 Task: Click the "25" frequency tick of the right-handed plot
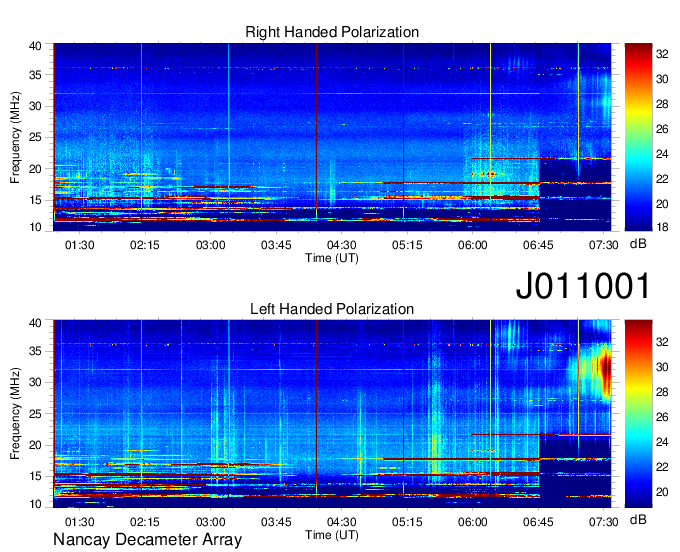[36, 137]
